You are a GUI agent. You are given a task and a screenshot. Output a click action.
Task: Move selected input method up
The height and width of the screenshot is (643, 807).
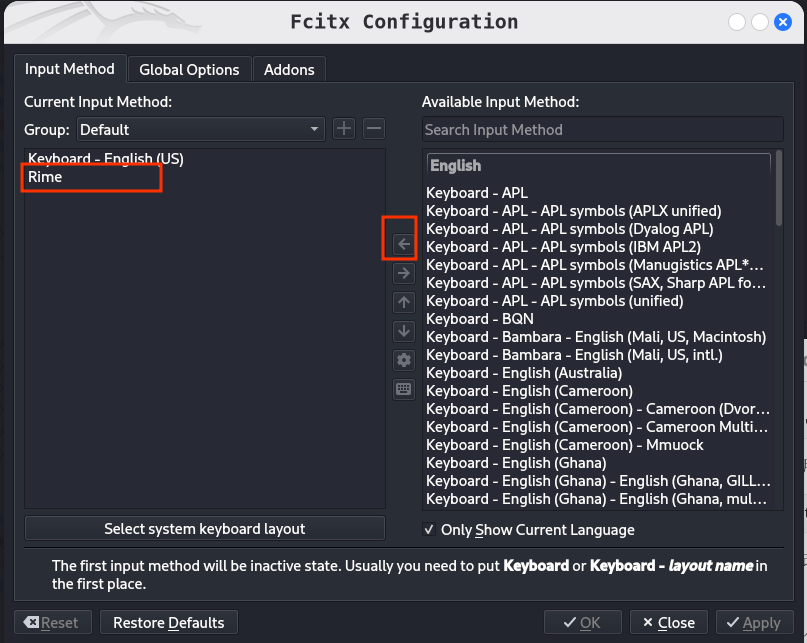(x=403, y=302)
